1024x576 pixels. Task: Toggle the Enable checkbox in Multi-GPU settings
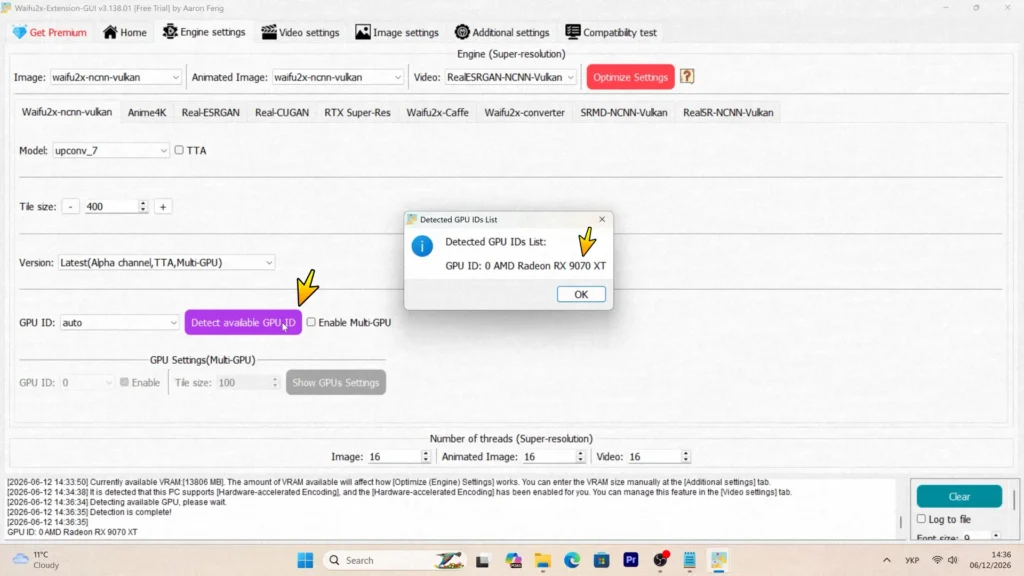[x=124, y=382]
